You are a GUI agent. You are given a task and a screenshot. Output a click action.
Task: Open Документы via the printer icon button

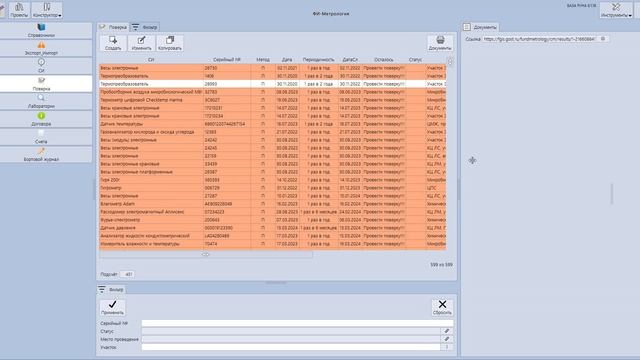pos(440,43)
